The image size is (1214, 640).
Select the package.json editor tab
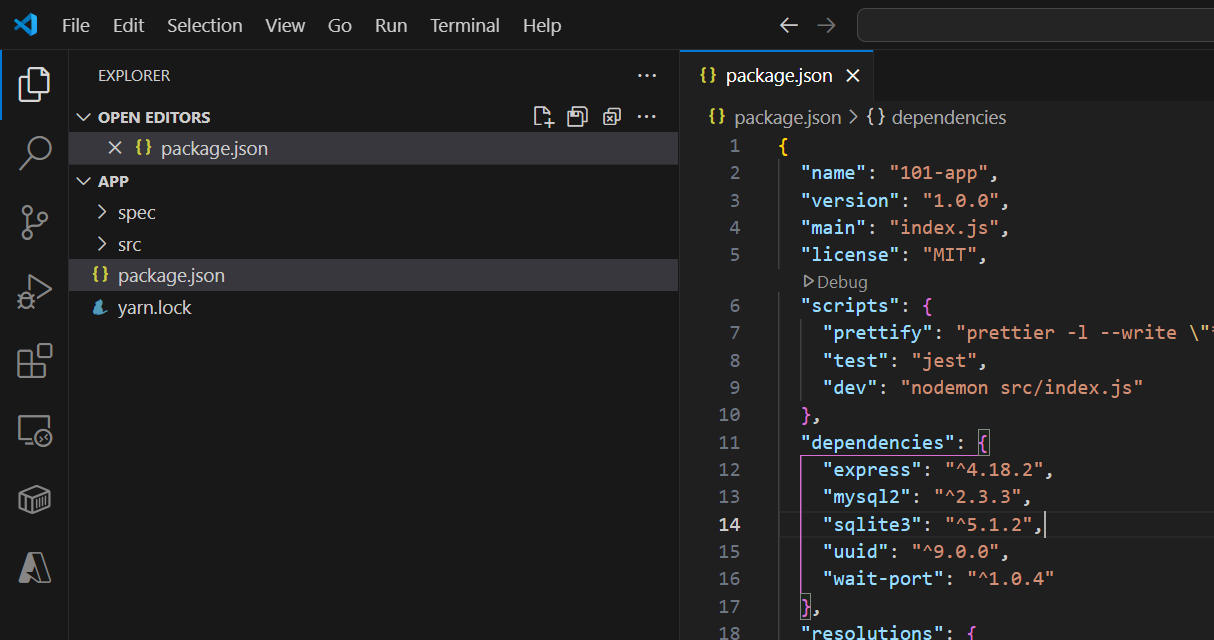778,75
